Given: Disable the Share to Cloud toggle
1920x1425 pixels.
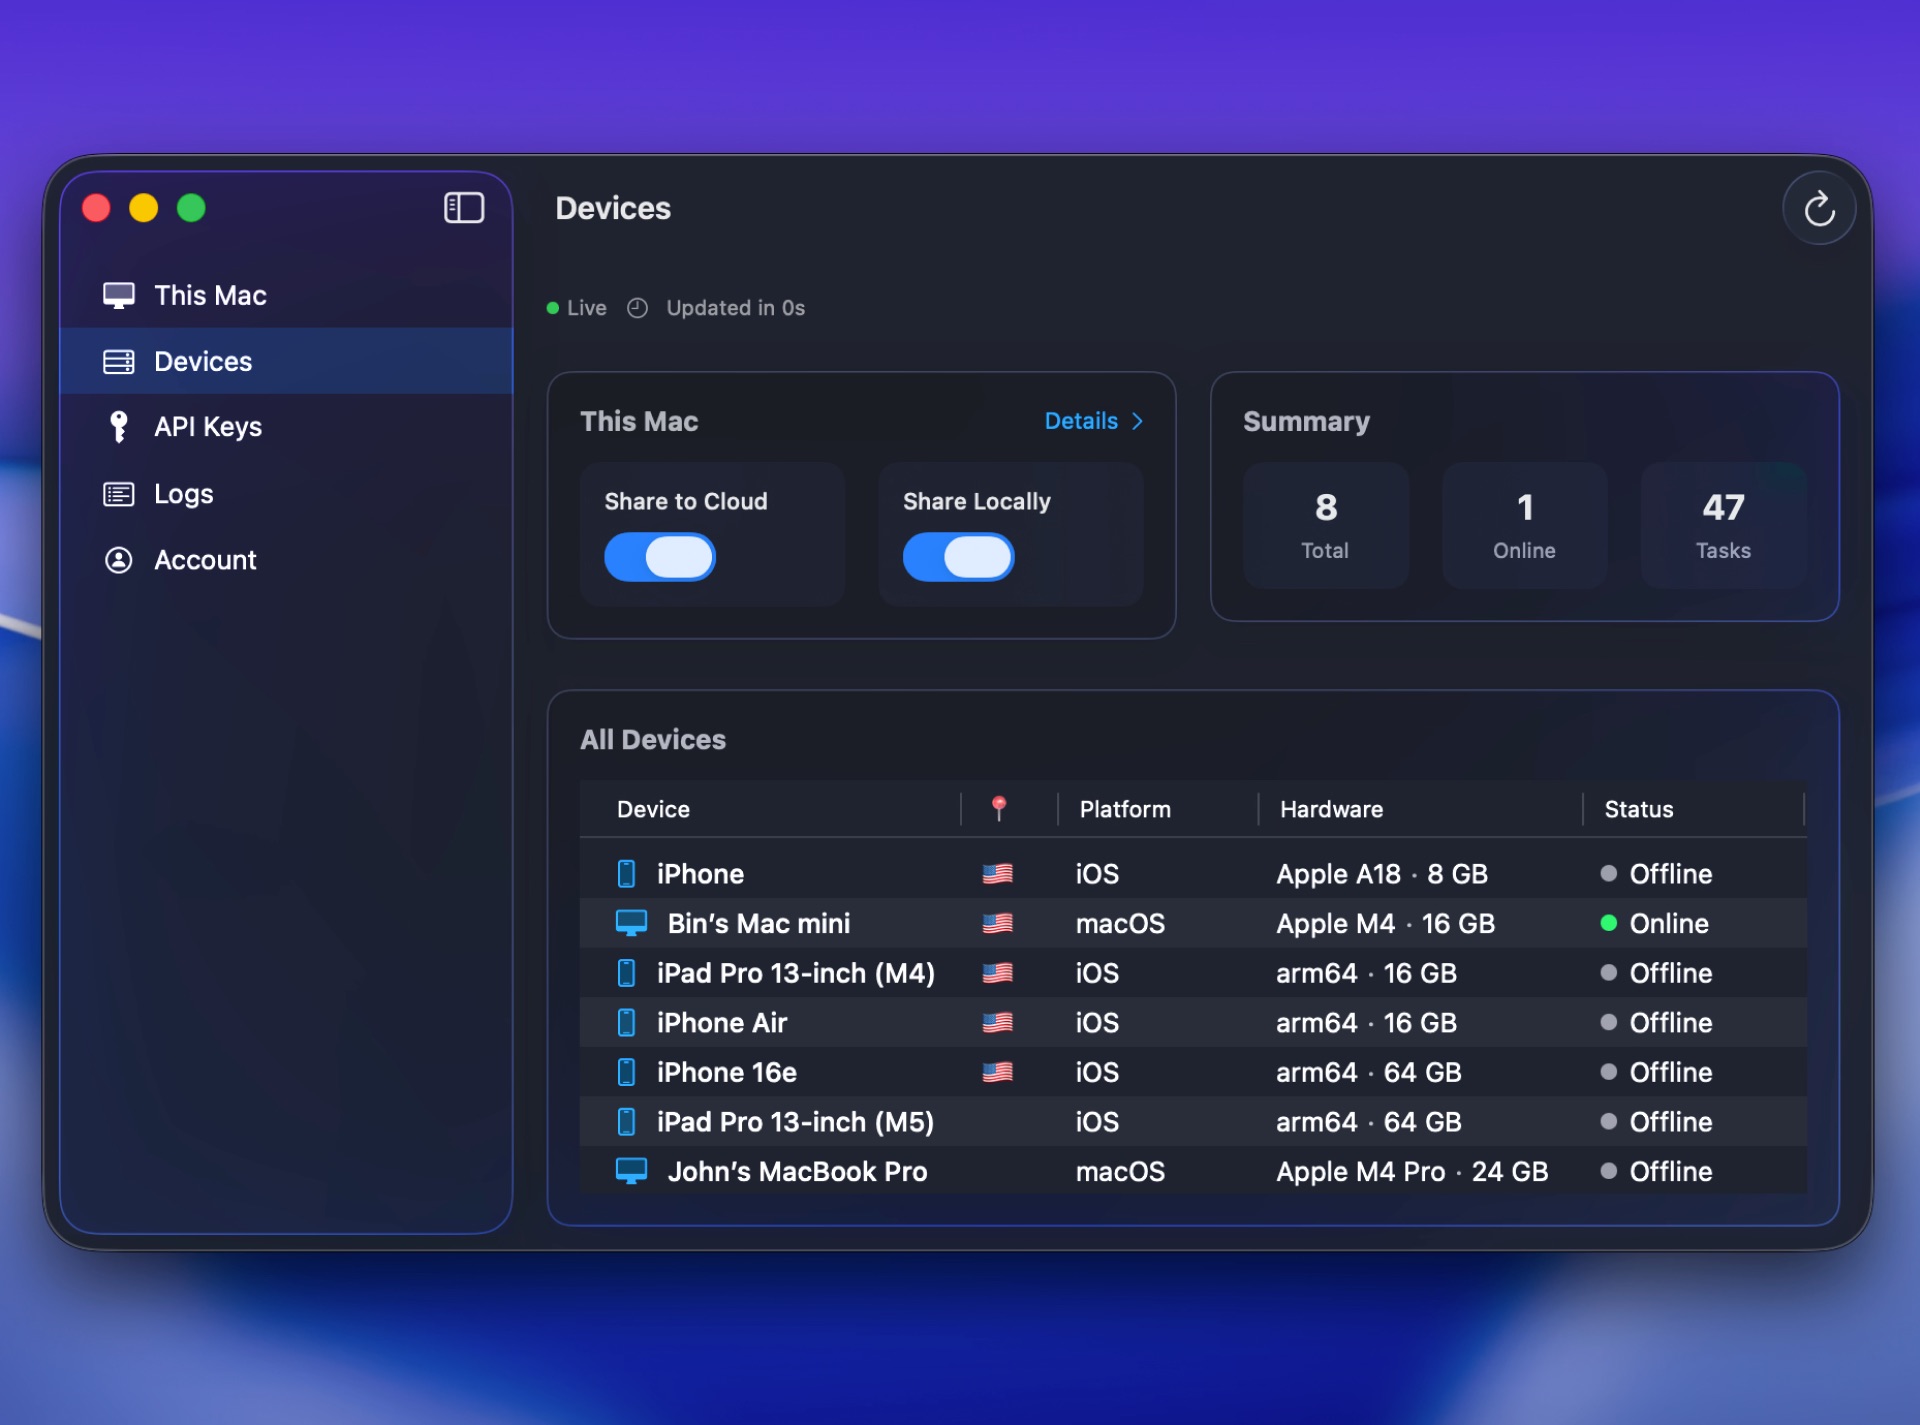Looking at the screenshot, I should click(x=659, y=557).
